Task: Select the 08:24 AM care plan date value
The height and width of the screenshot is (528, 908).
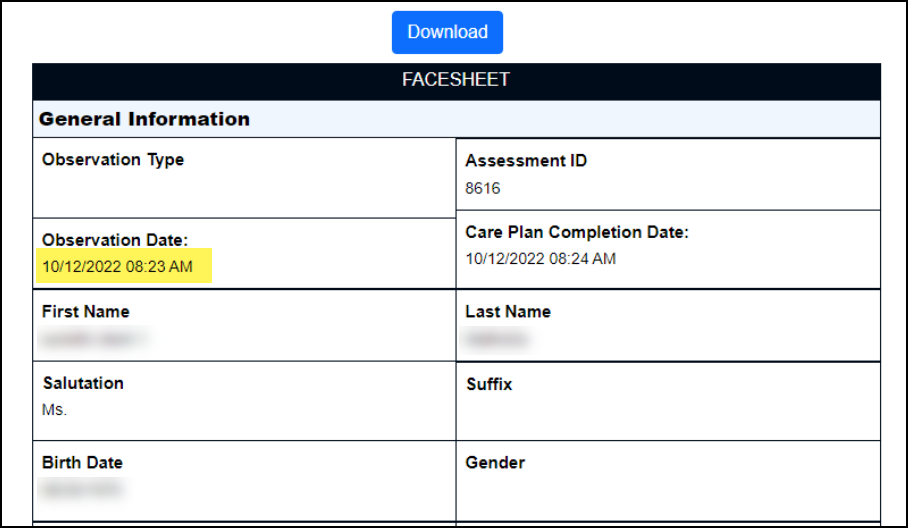Action: pyautogui.click(x=540, y=259)
